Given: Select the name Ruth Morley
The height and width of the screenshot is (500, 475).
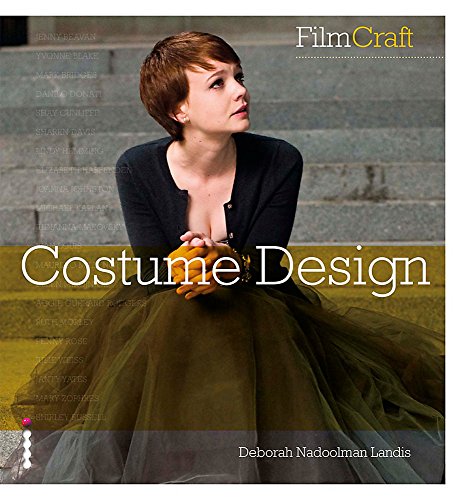Looking at the screenshot, I should pos(65,322).
